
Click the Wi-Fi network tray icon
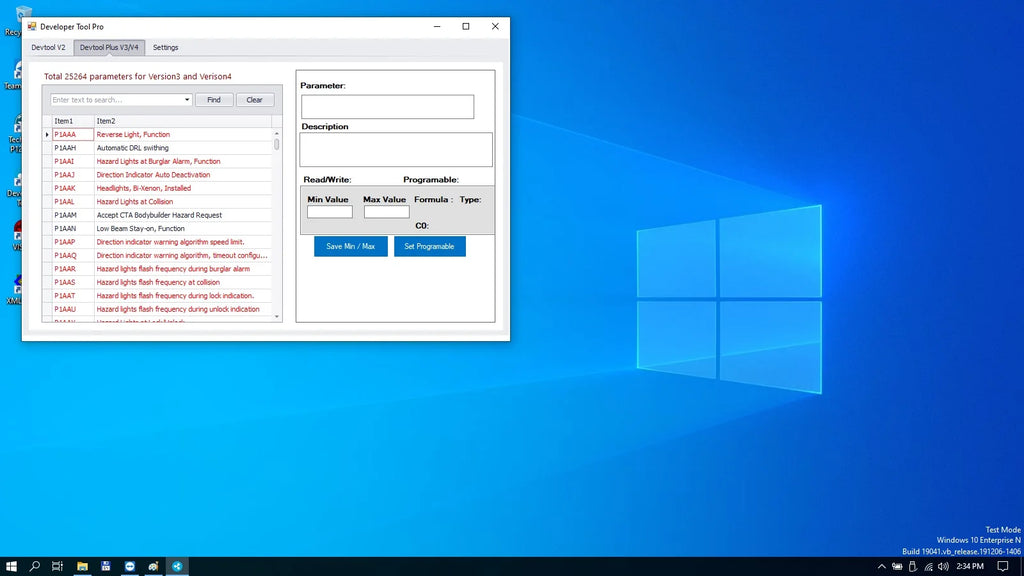(929, 566)
